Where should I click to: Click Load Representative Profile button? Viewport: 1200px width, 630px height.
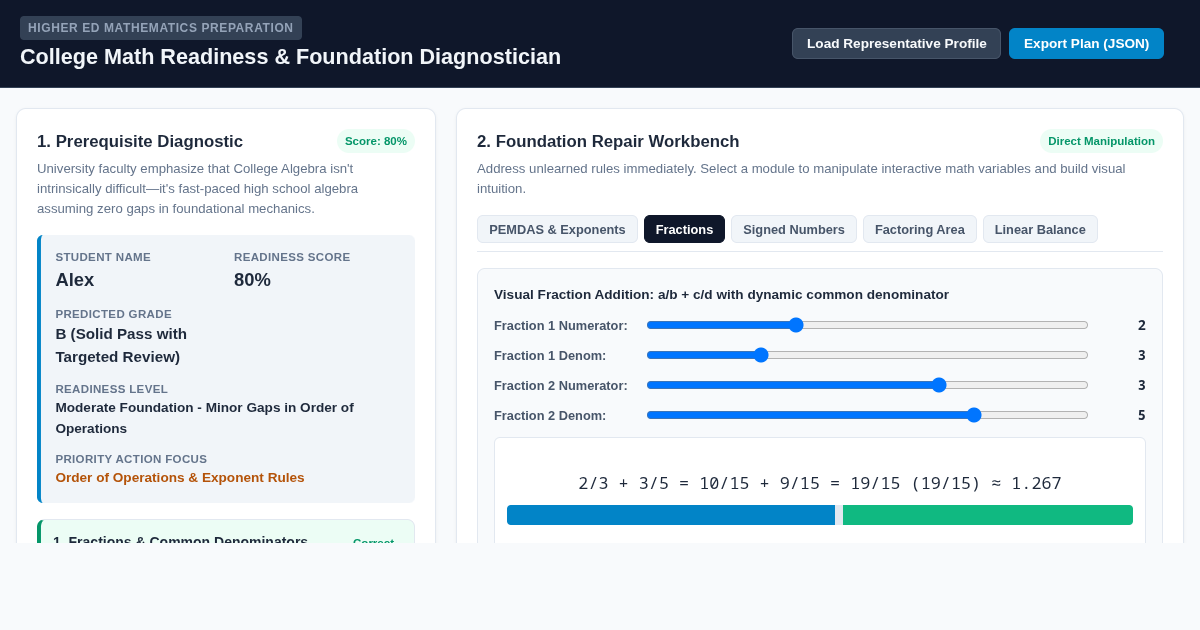896,43
